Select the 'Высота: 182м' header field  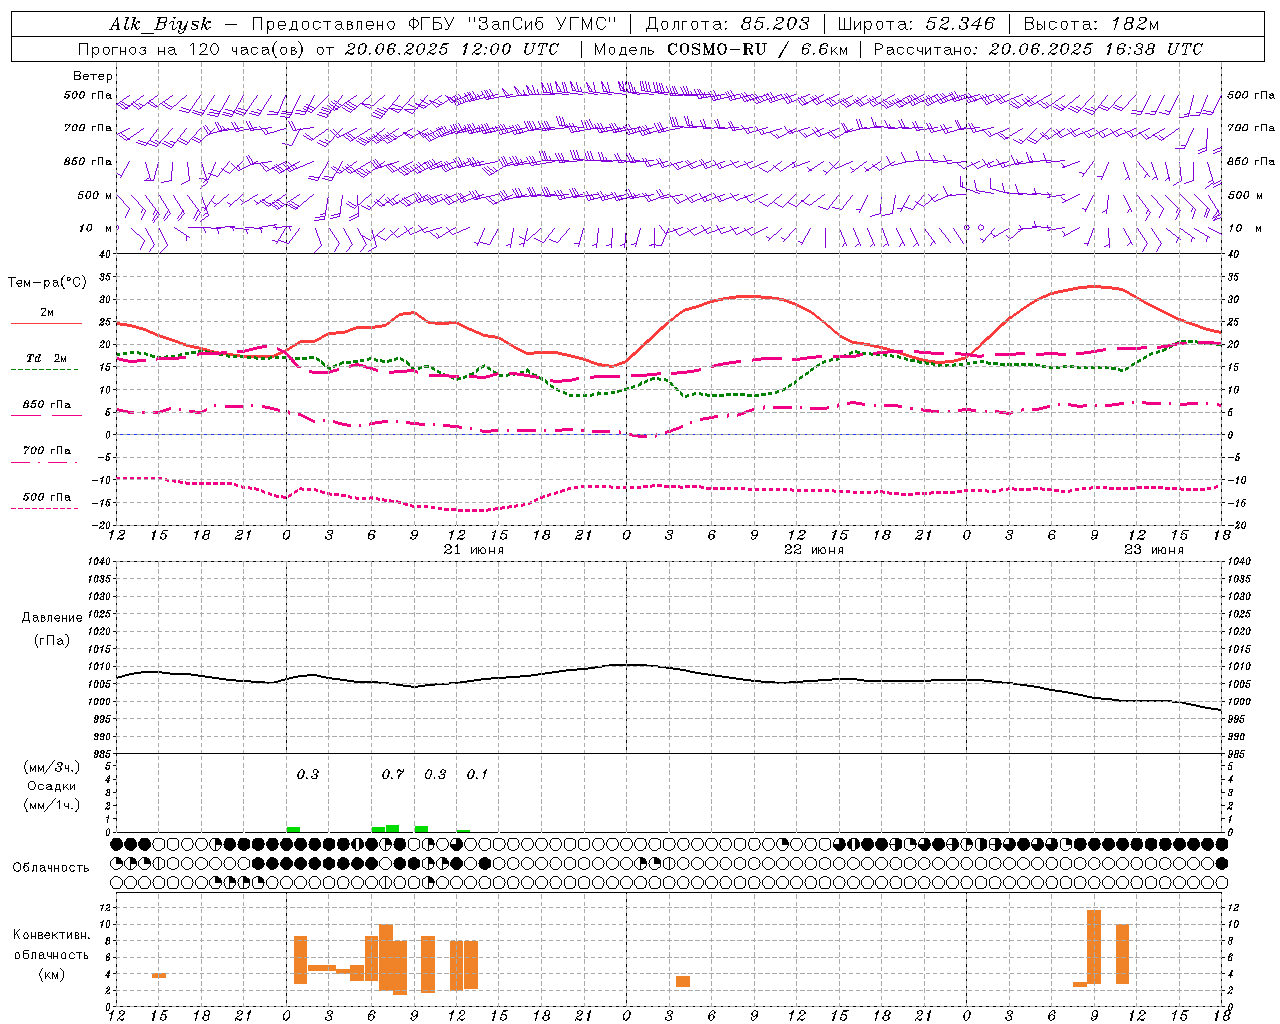click(1091, 24)
